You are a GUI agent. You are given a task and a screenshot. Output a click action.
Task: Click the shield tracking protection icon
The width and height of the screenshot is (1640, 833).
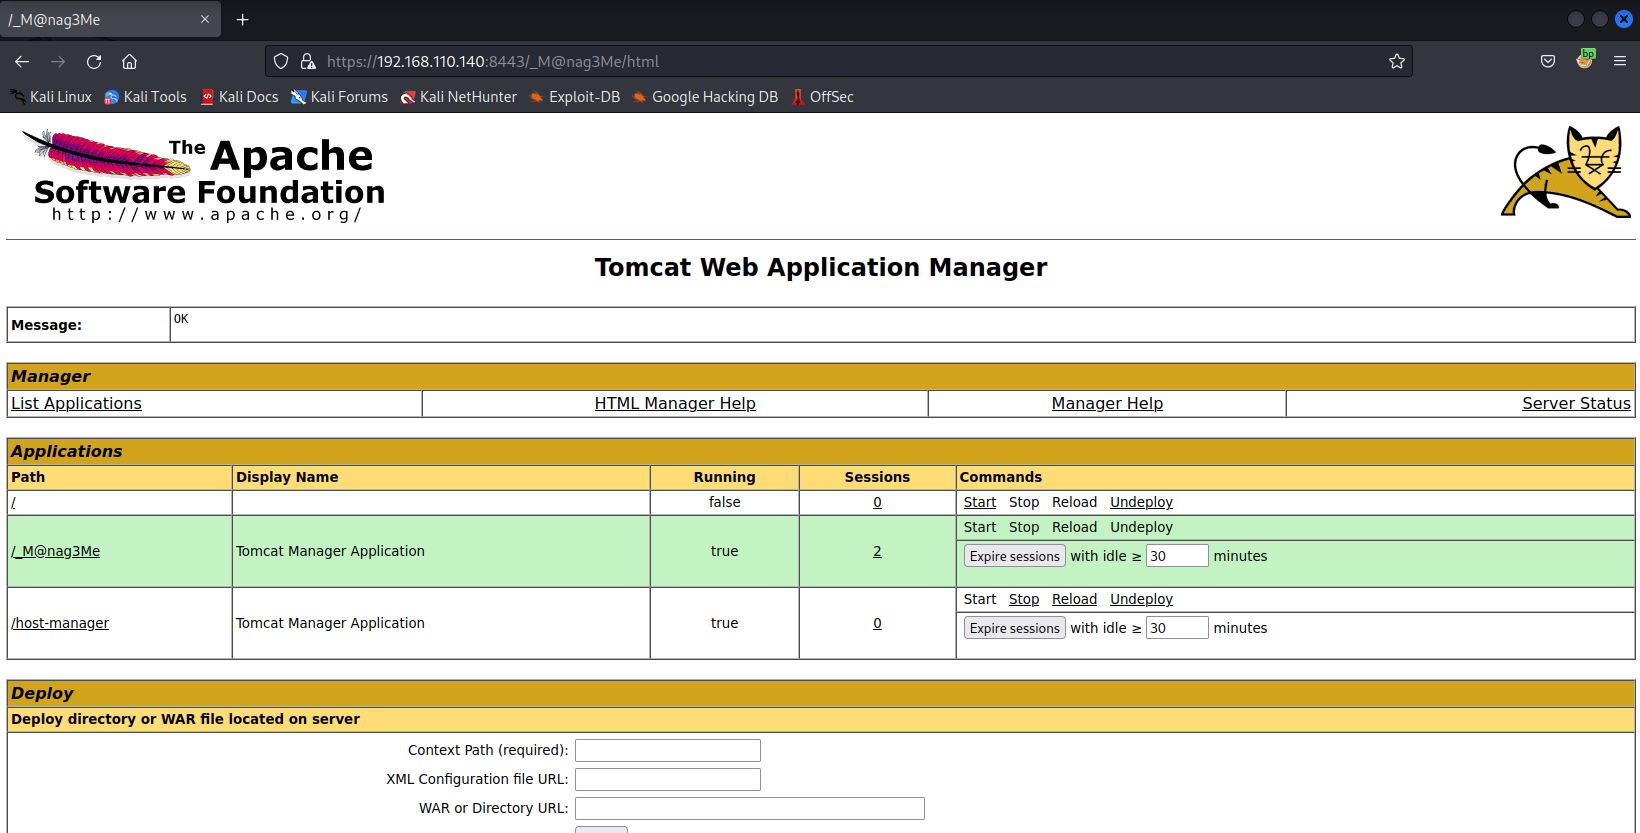281,62
